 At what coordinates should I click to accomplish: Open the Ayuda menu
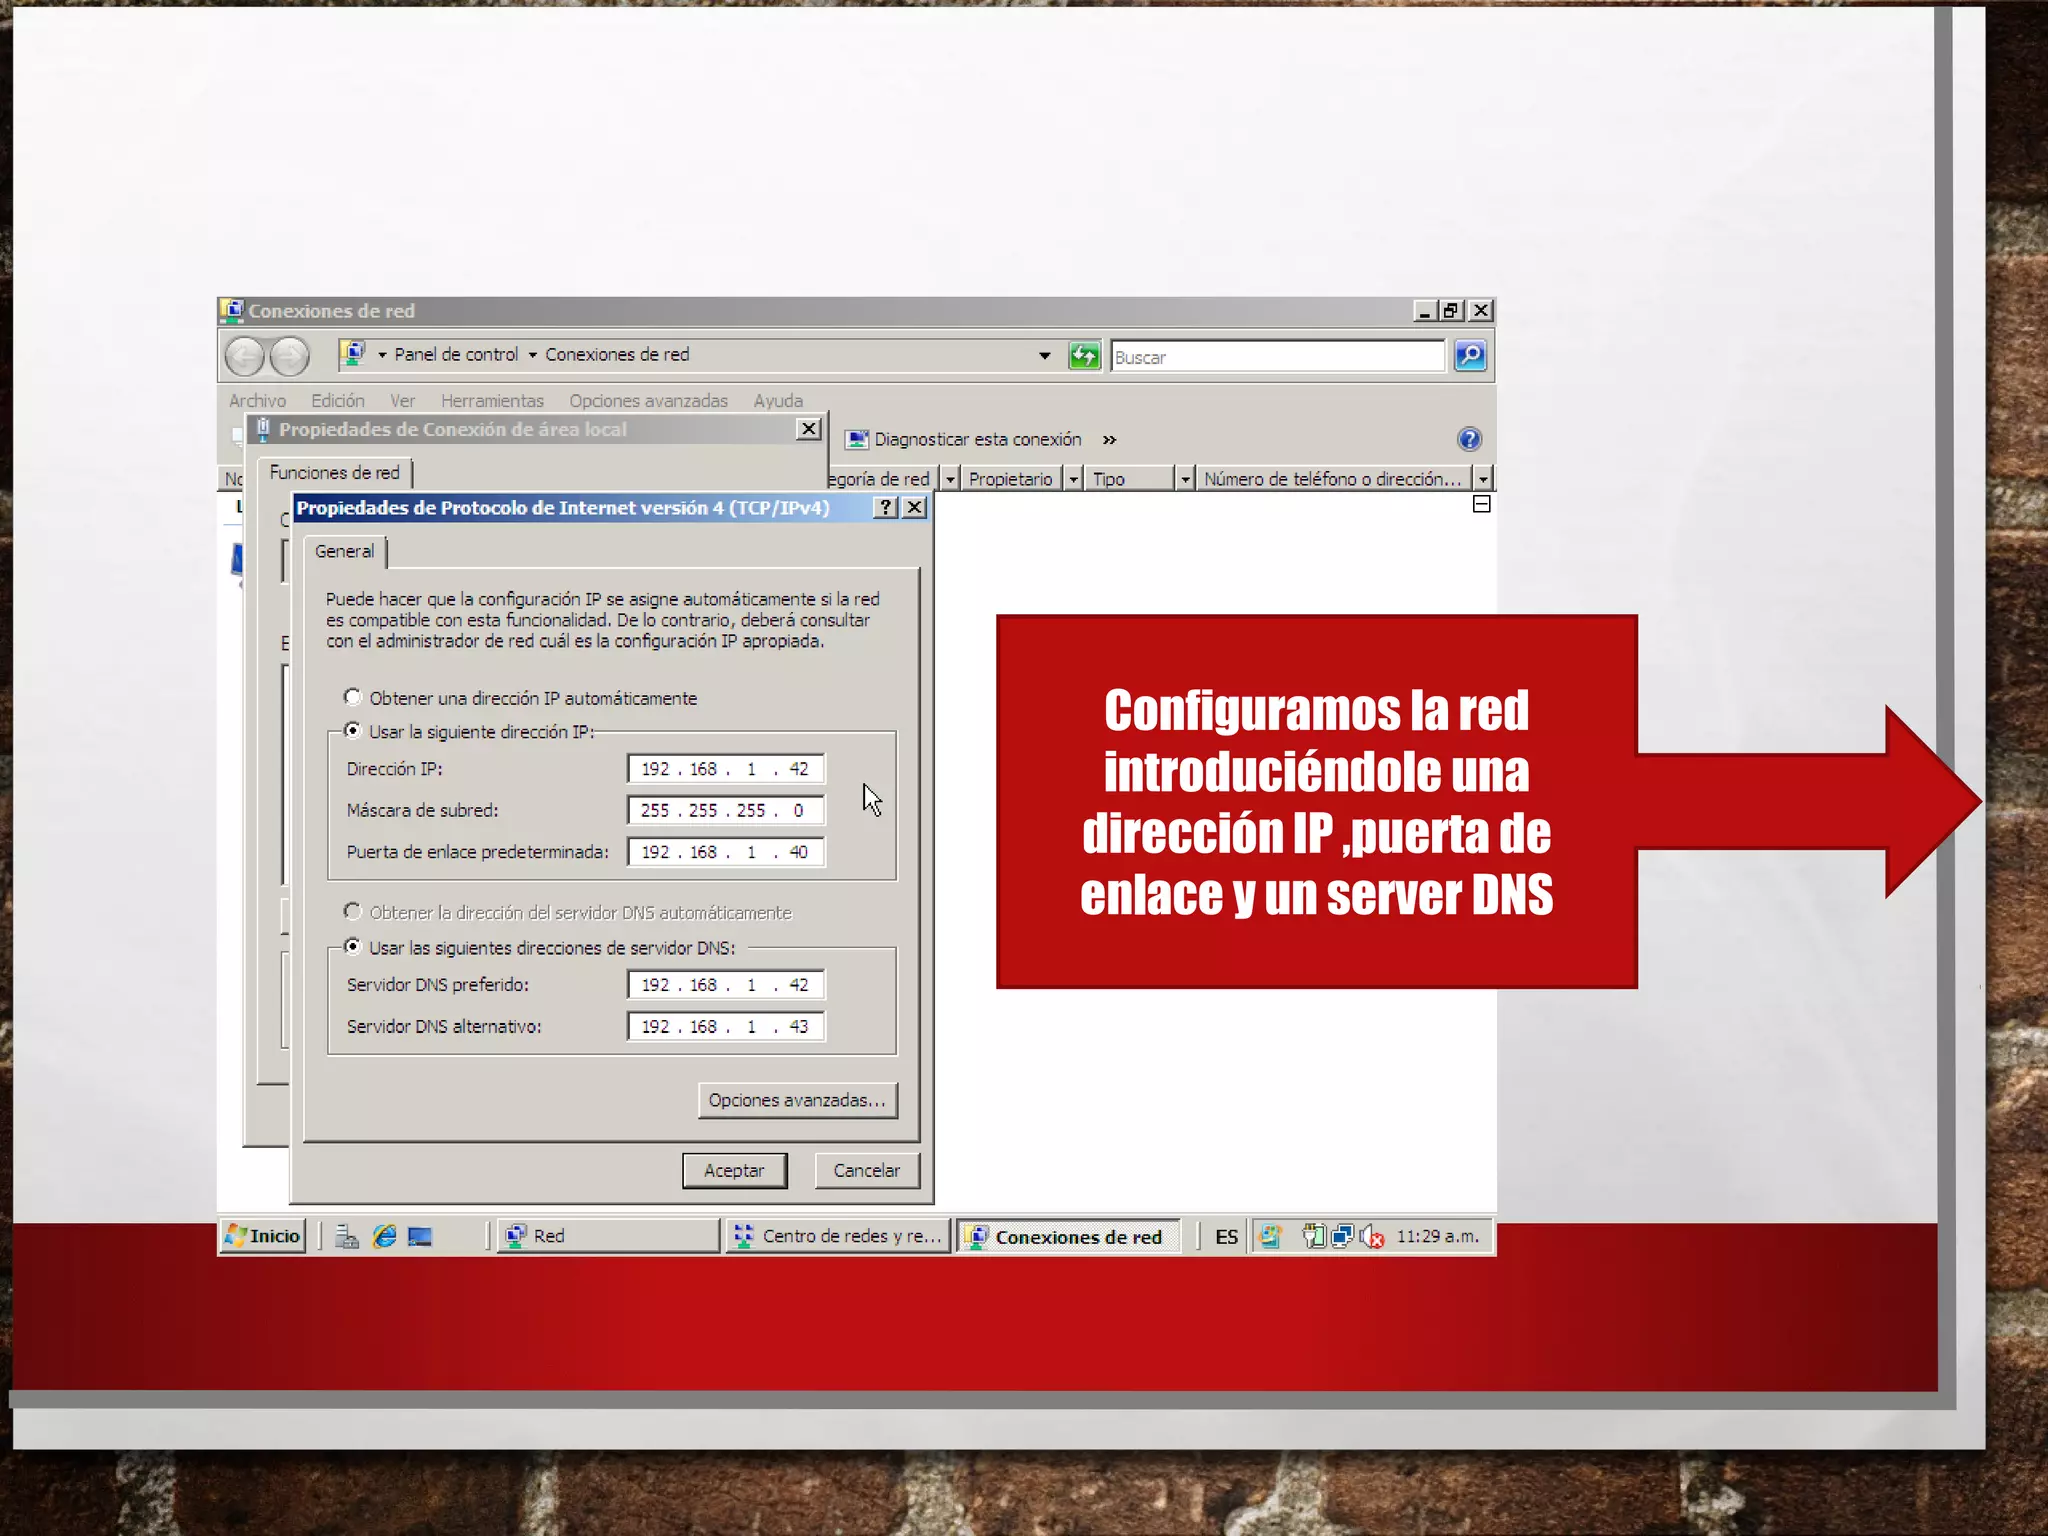pyautogui.click(x=778, y=401)
